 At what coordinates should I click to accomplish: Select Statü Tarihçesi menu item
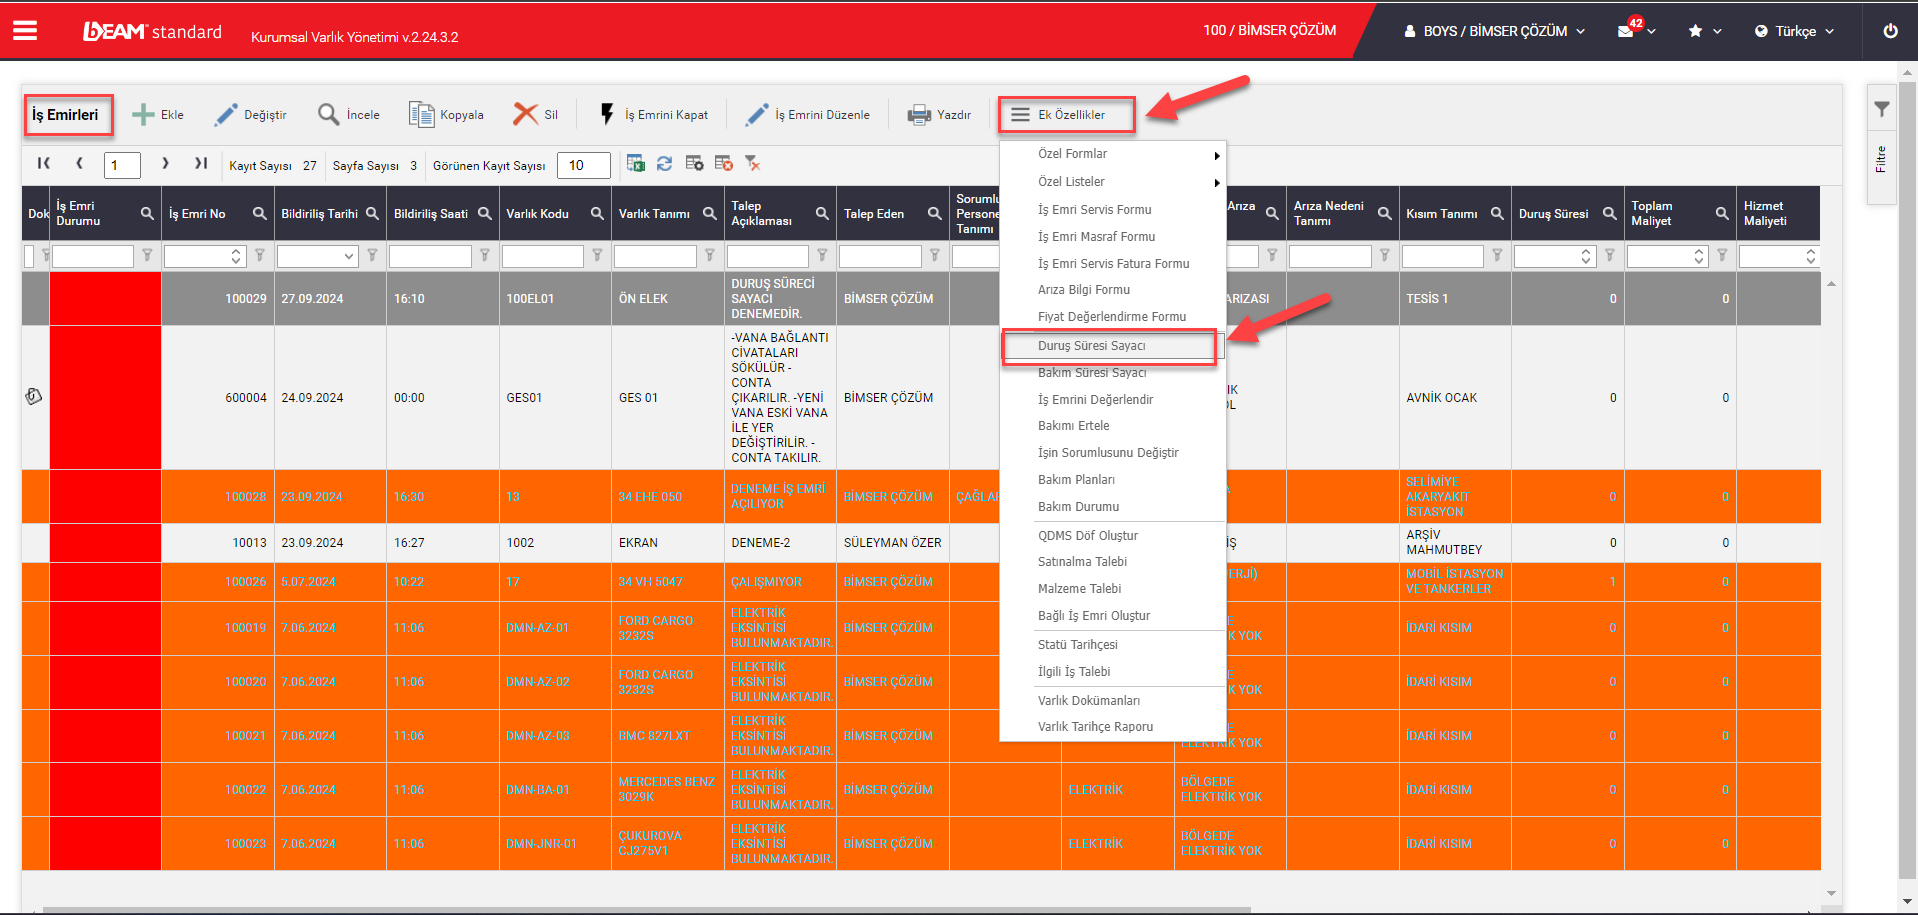click(1077, 645)
